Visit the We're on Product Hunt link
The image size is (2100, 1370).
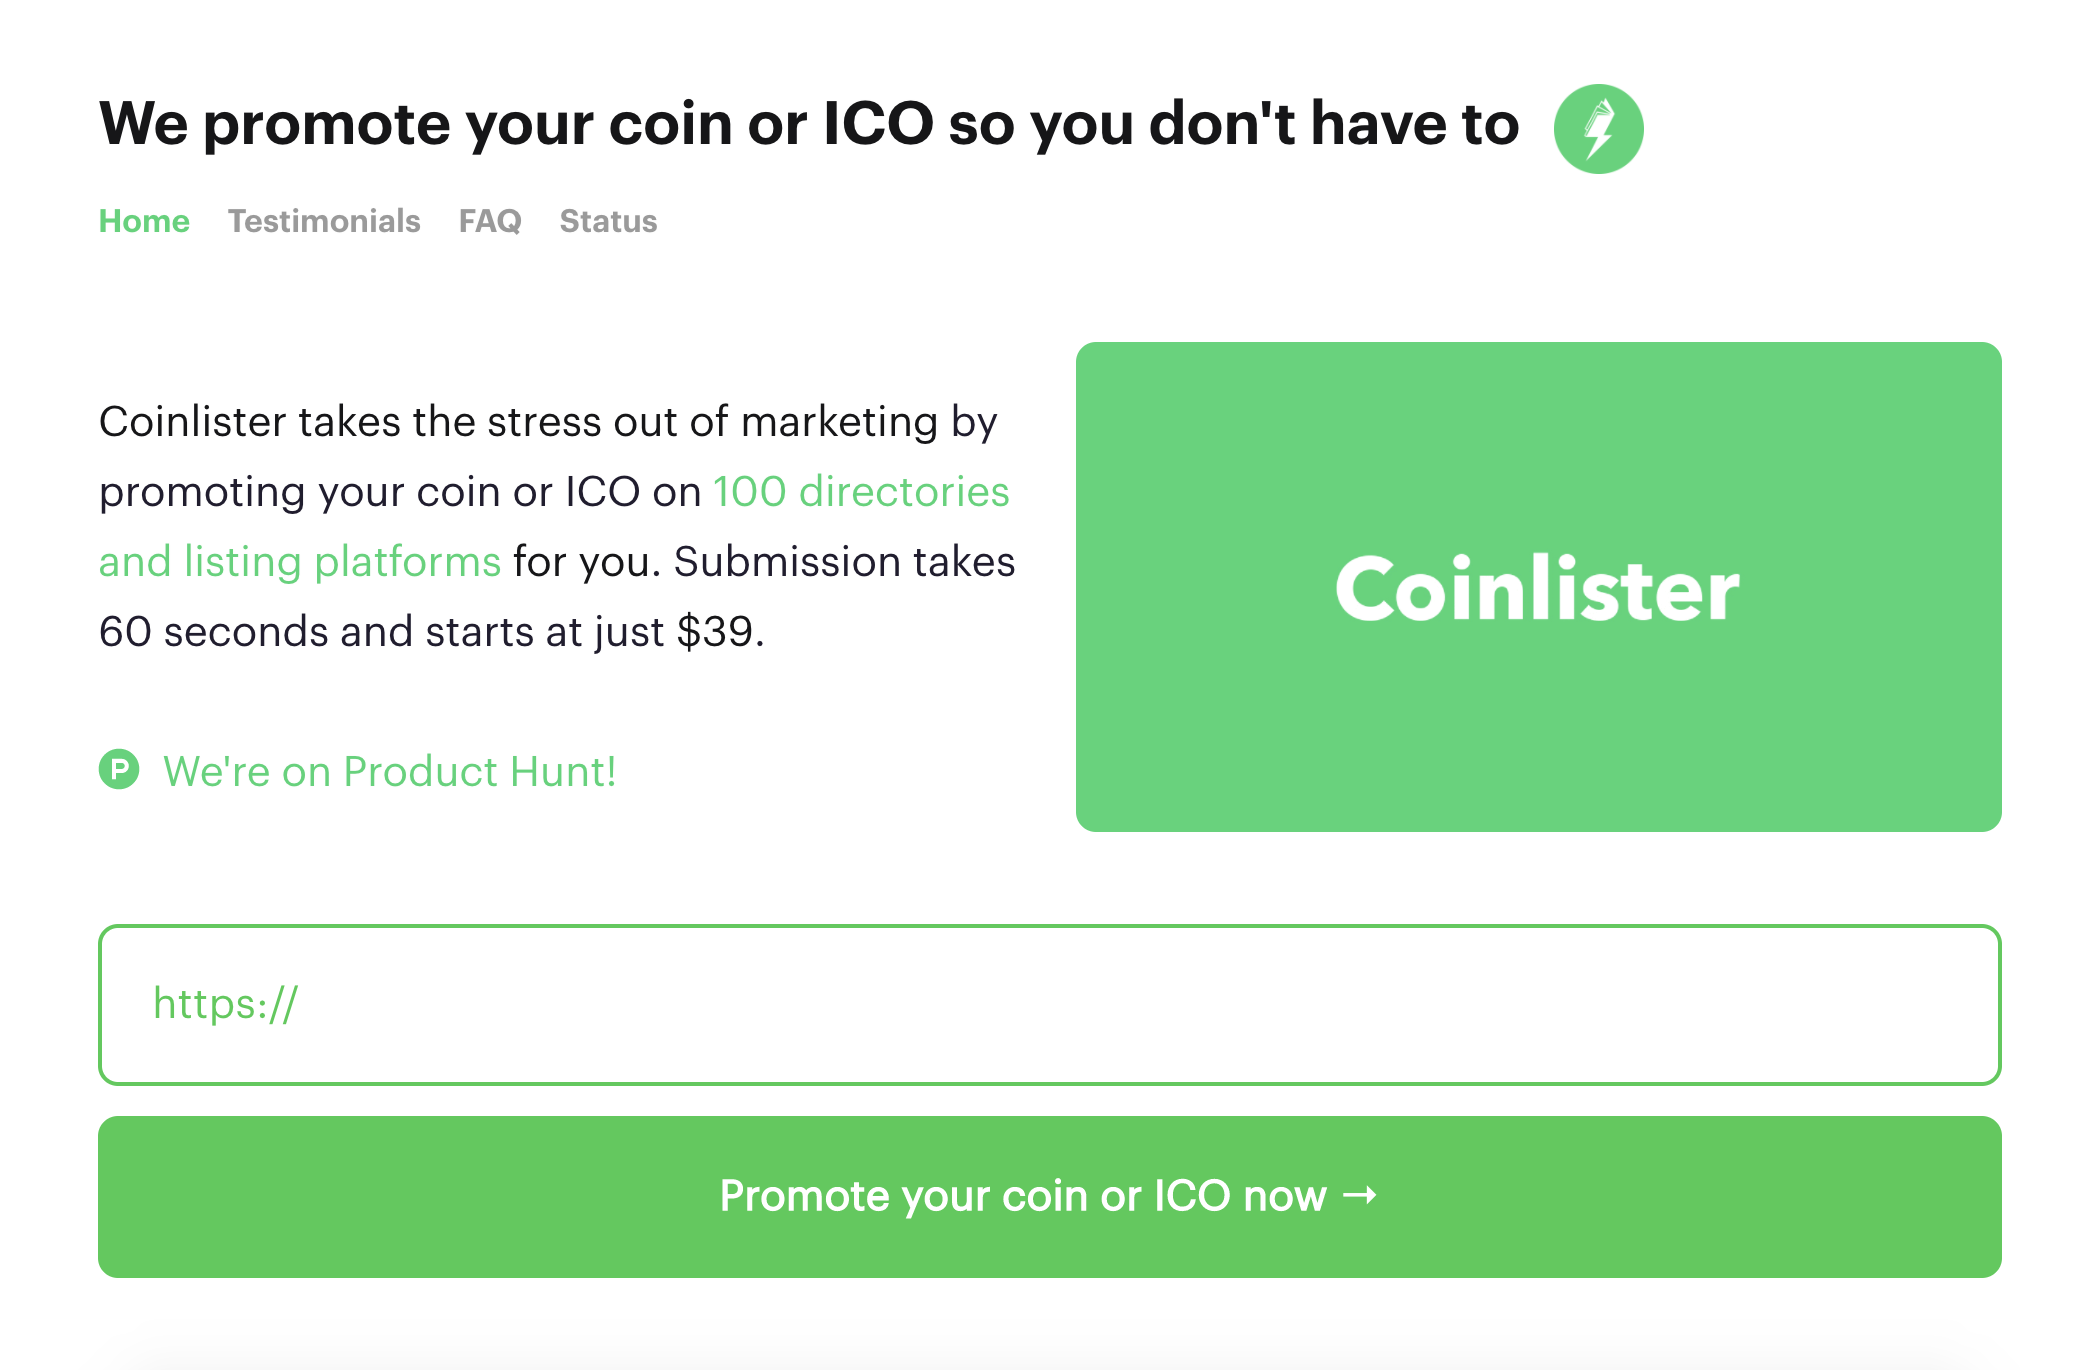click(389, 770)
